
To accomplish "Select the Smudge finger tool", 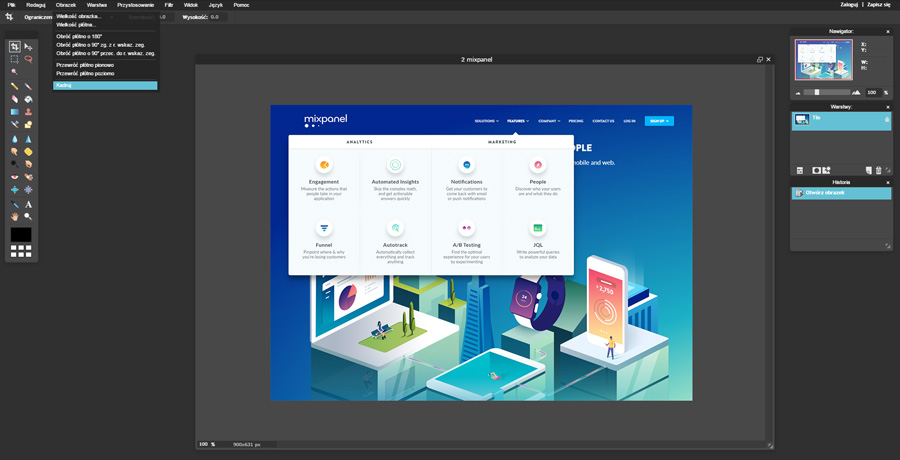I will coord(14,152).
